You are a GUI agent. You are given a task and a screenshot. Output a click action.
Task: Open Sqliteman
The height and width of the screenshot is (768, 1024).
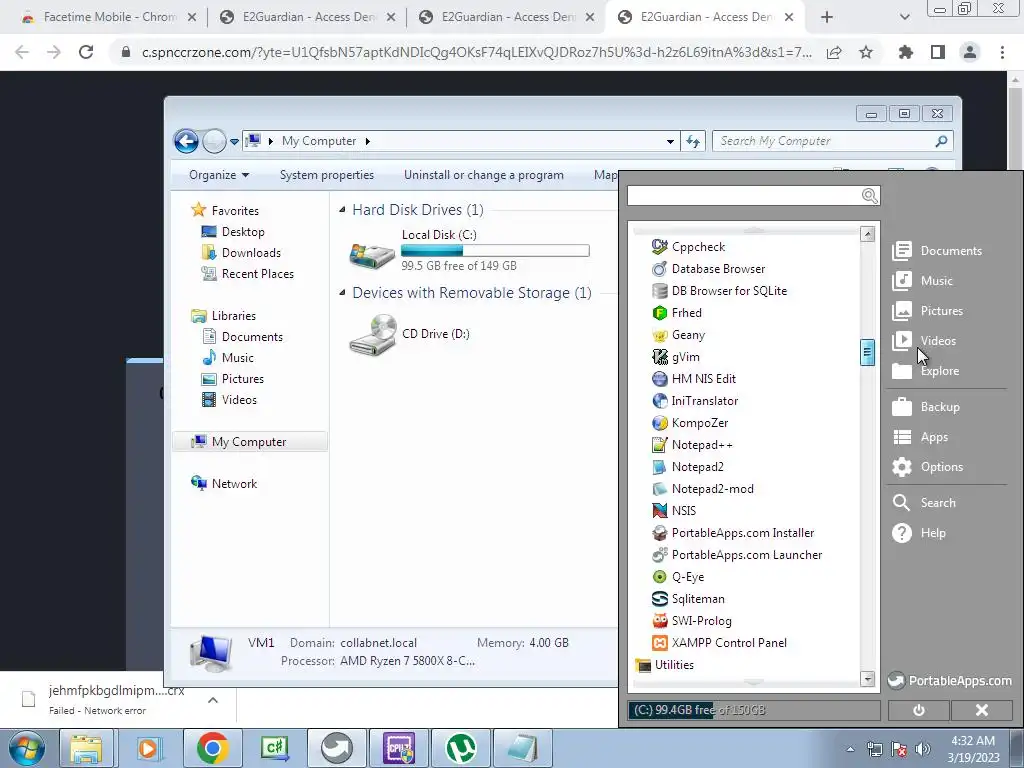point(688,599)
